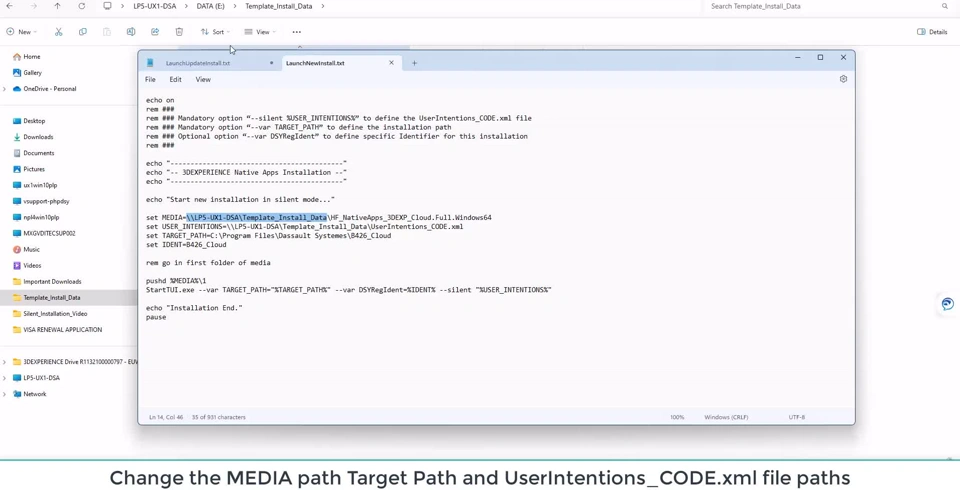Click Windows (CRLF) in Notepad status bar
Viewport: 960px width, 490px height.
coord(726,417)
